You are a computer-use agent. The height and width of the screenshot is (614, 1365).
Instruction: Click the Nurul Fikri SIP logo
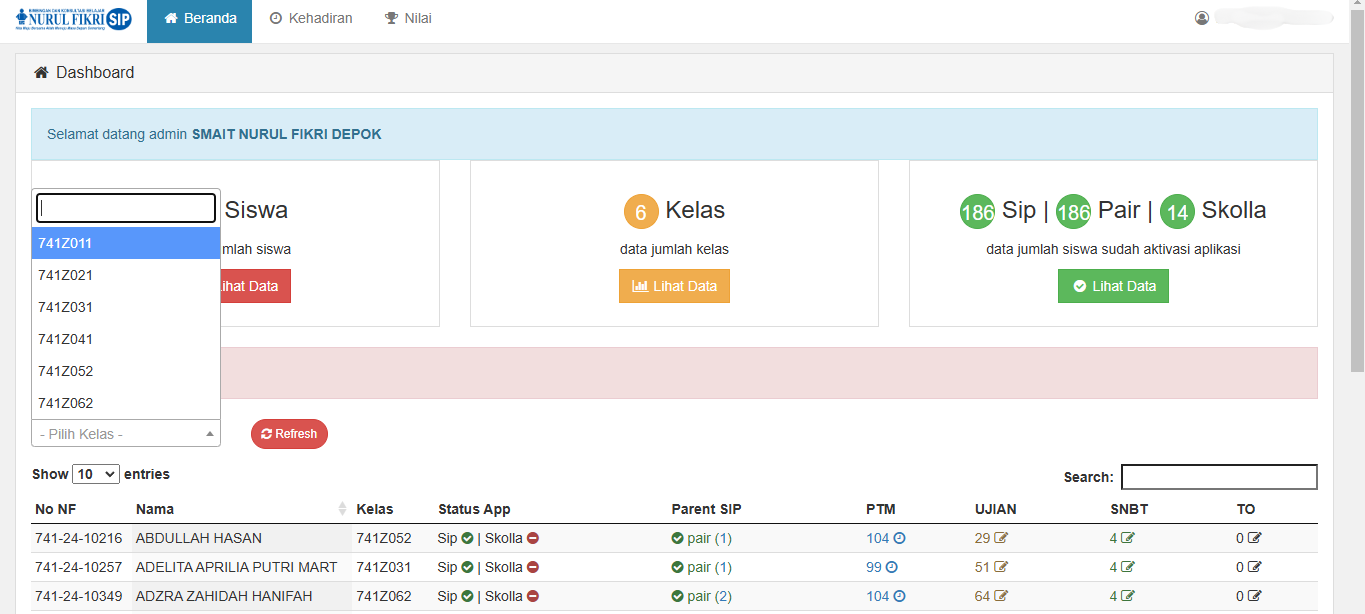point(73,20)
